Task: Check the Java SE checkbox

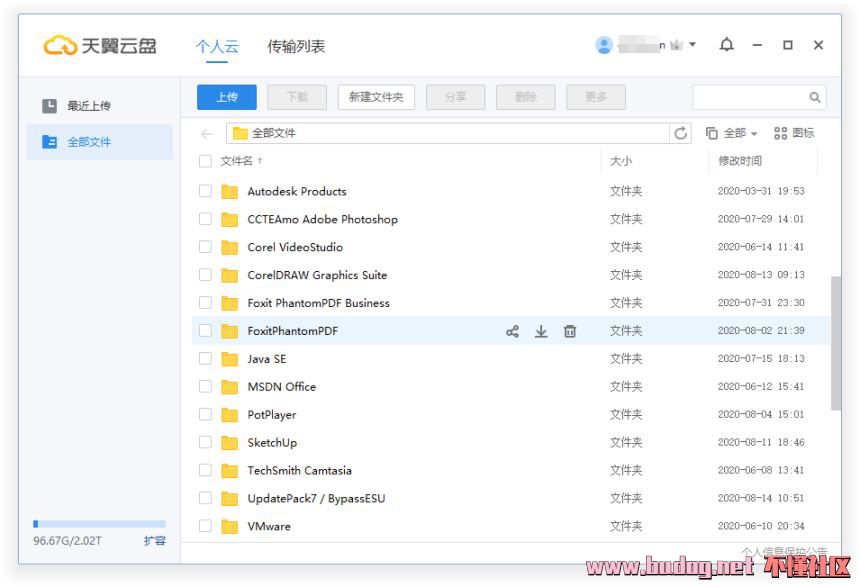Action: [x=205, y=359]
